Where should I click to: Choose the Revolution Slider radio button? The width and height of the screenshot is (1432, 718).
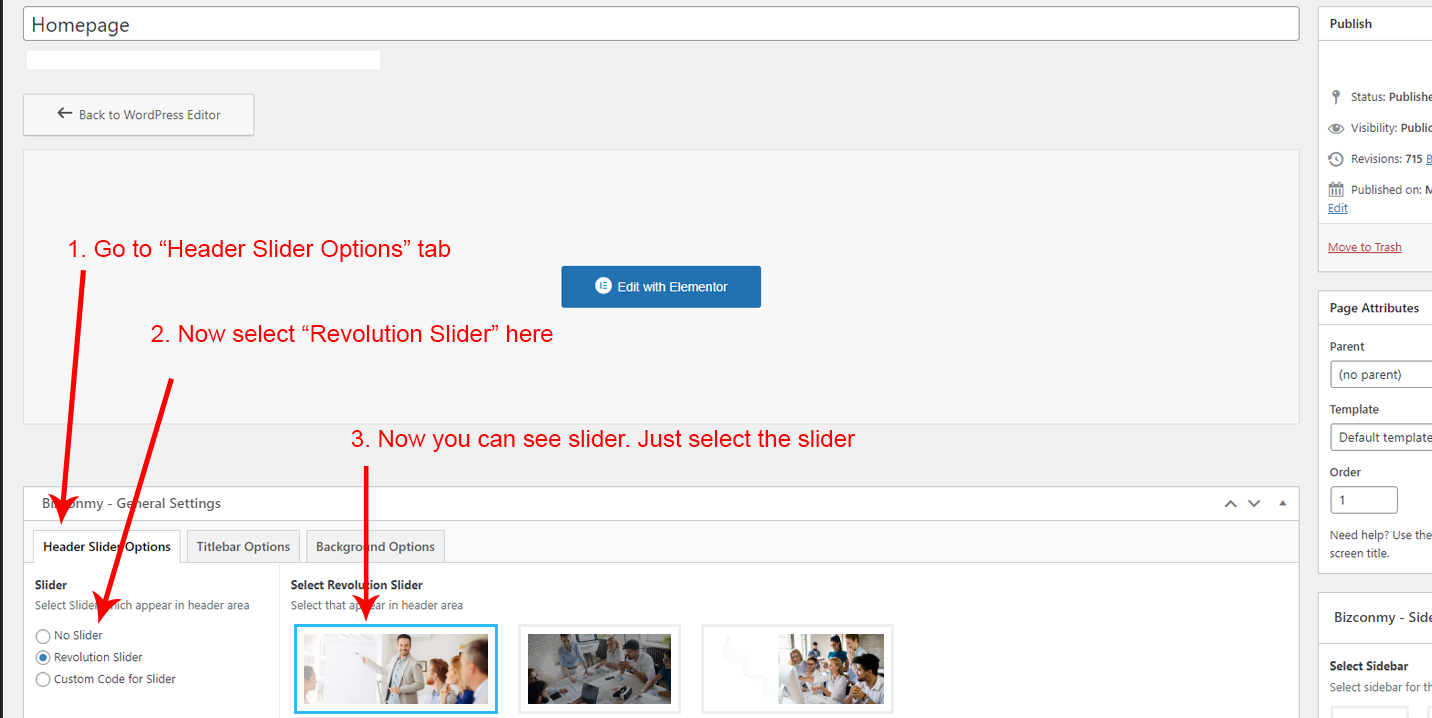click(43, 658)
